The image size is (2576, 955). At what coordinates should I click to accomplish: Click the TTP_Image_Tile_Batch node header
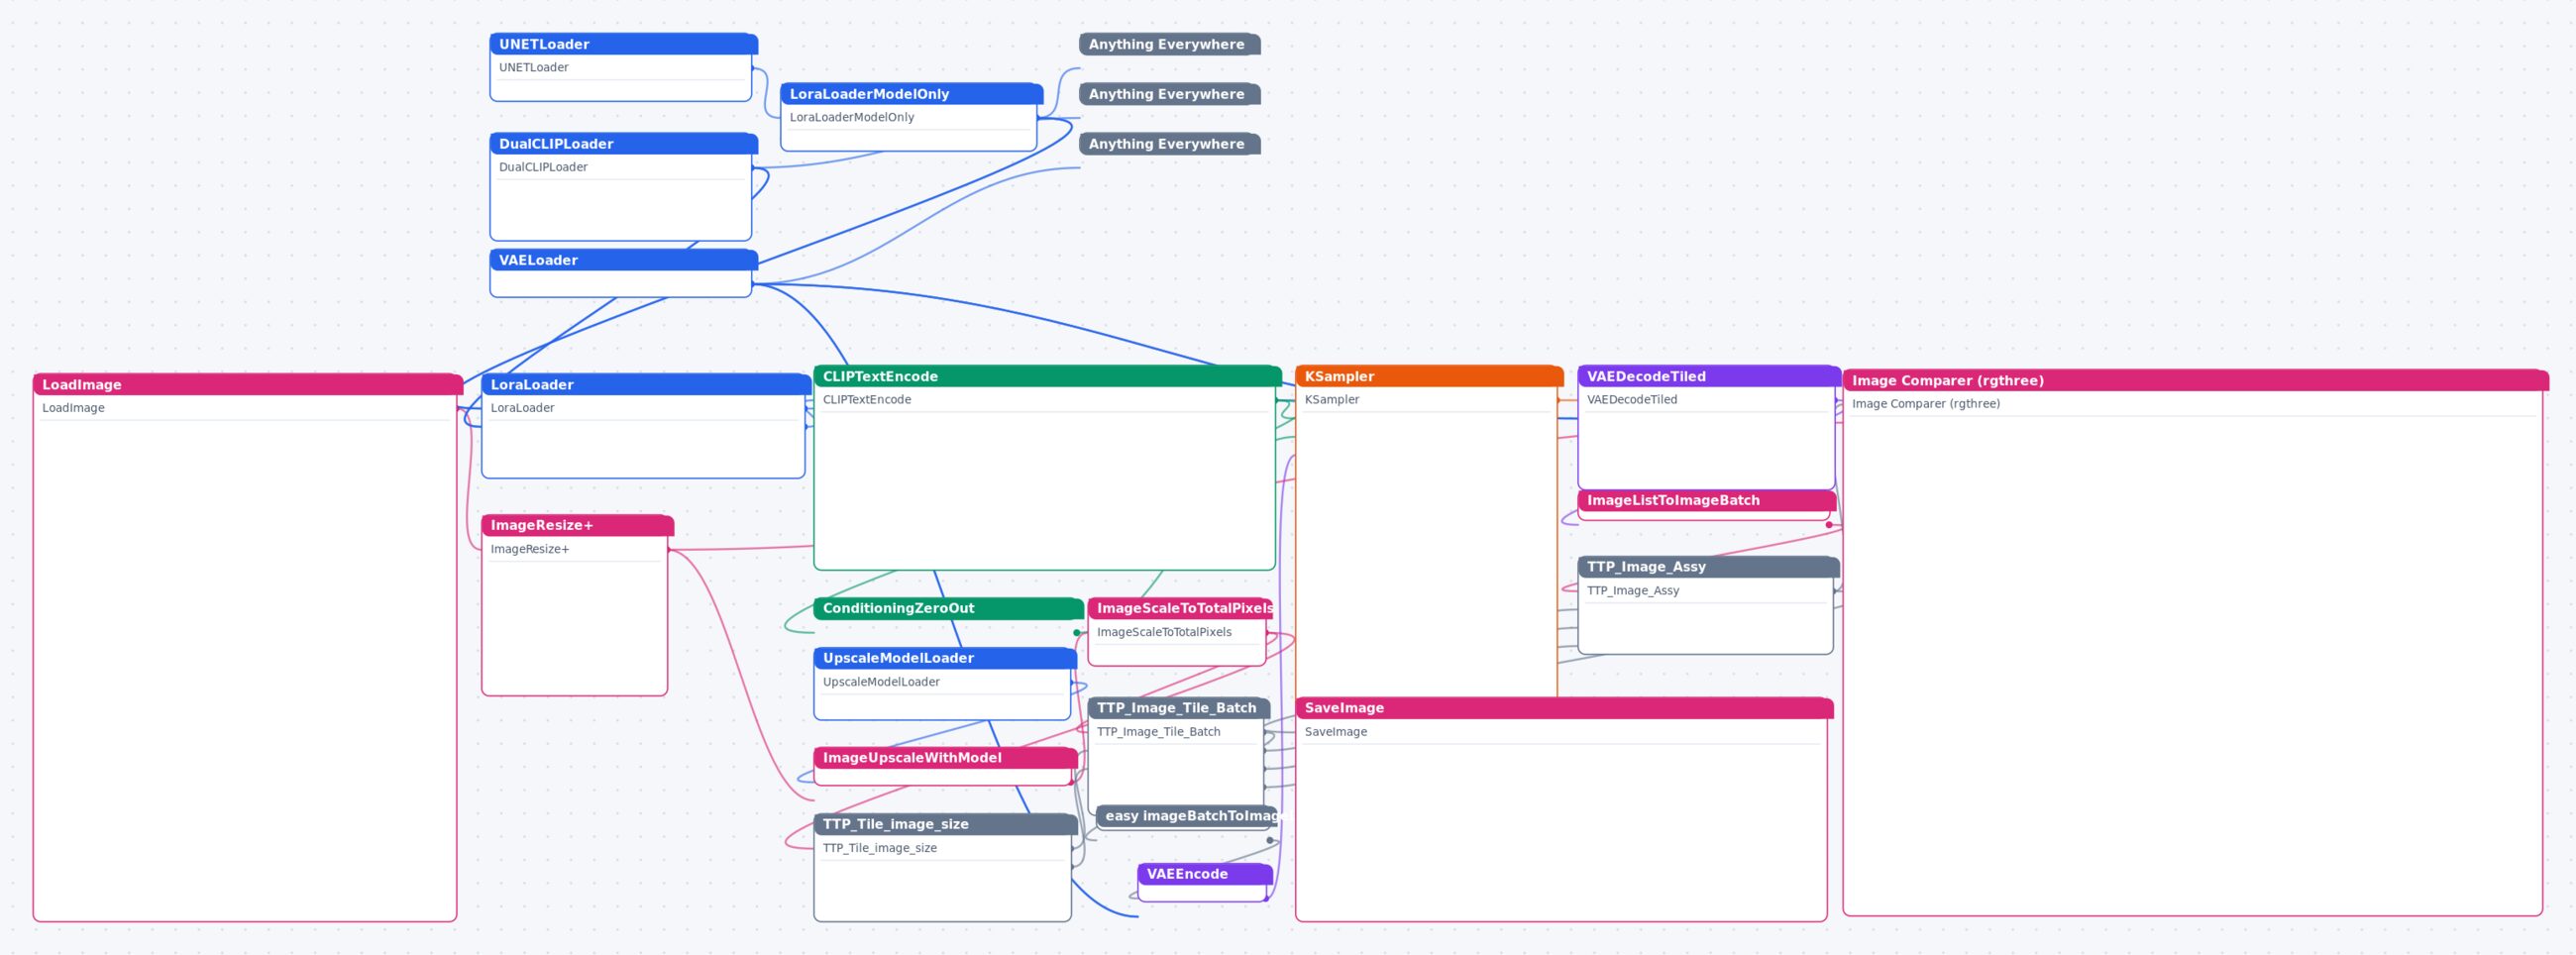(1179, 709)
